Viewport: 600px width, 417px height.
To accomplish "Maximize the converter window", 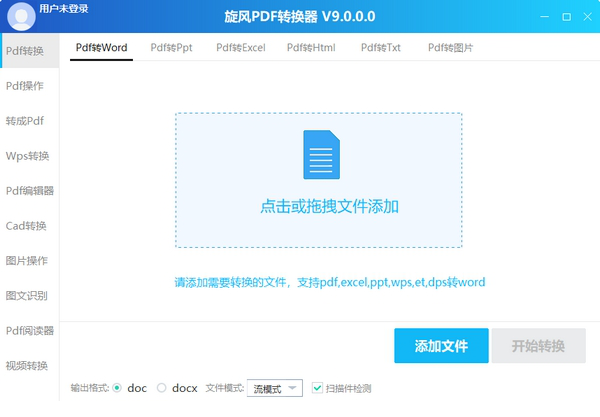I will [566, 17].
